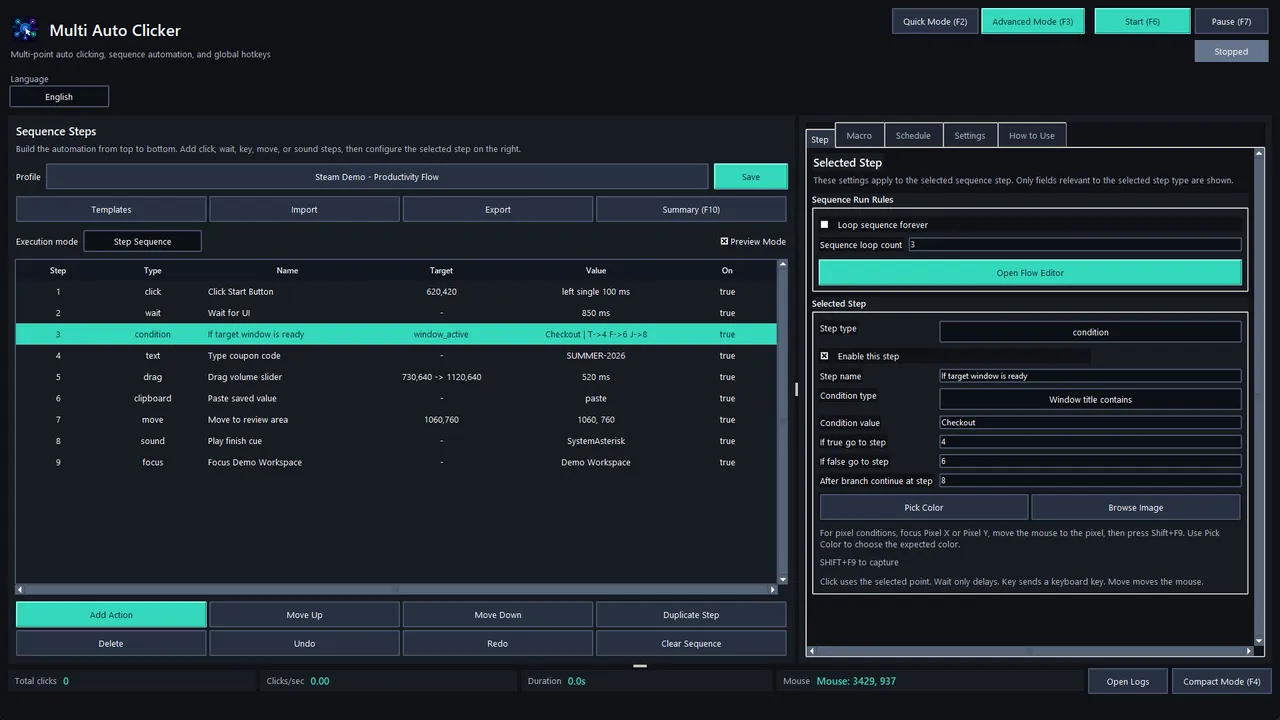
Task: Open Templates
Action: 111,209
